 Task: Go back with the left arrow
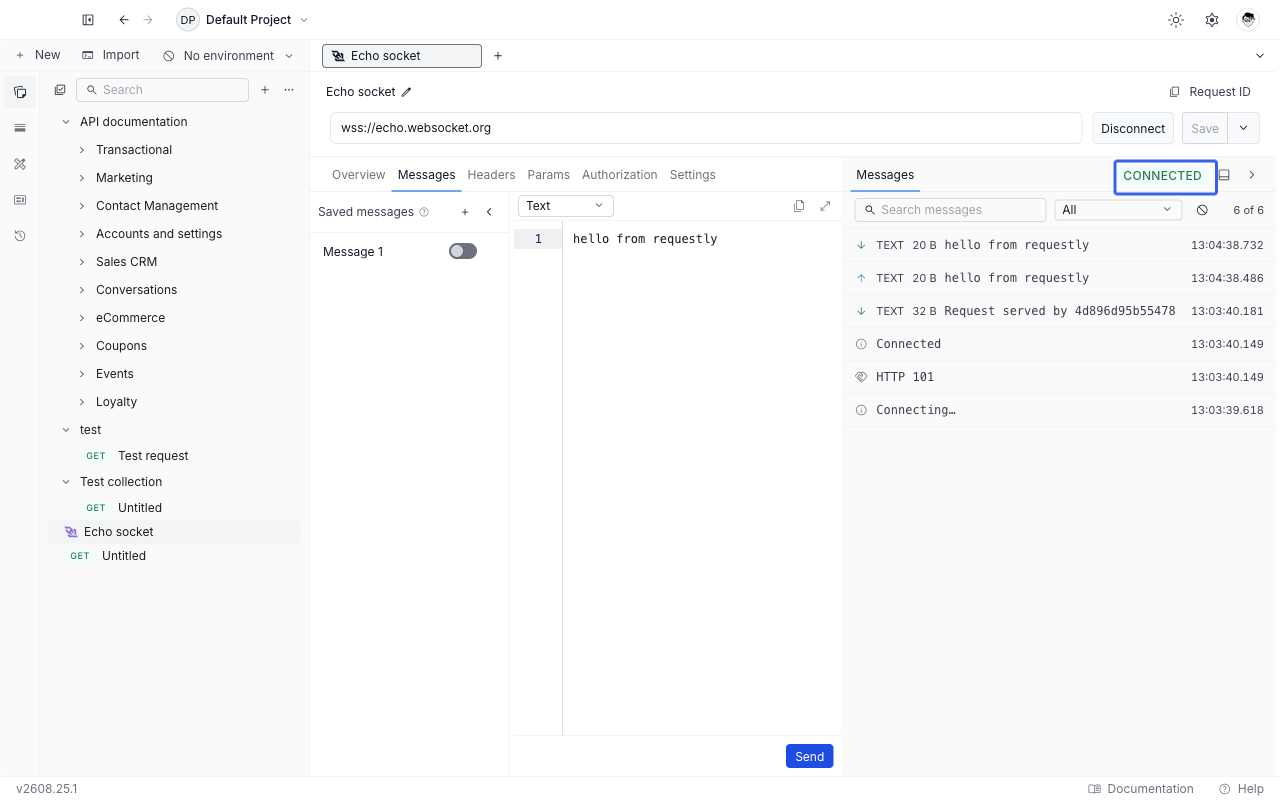[124, 20]
